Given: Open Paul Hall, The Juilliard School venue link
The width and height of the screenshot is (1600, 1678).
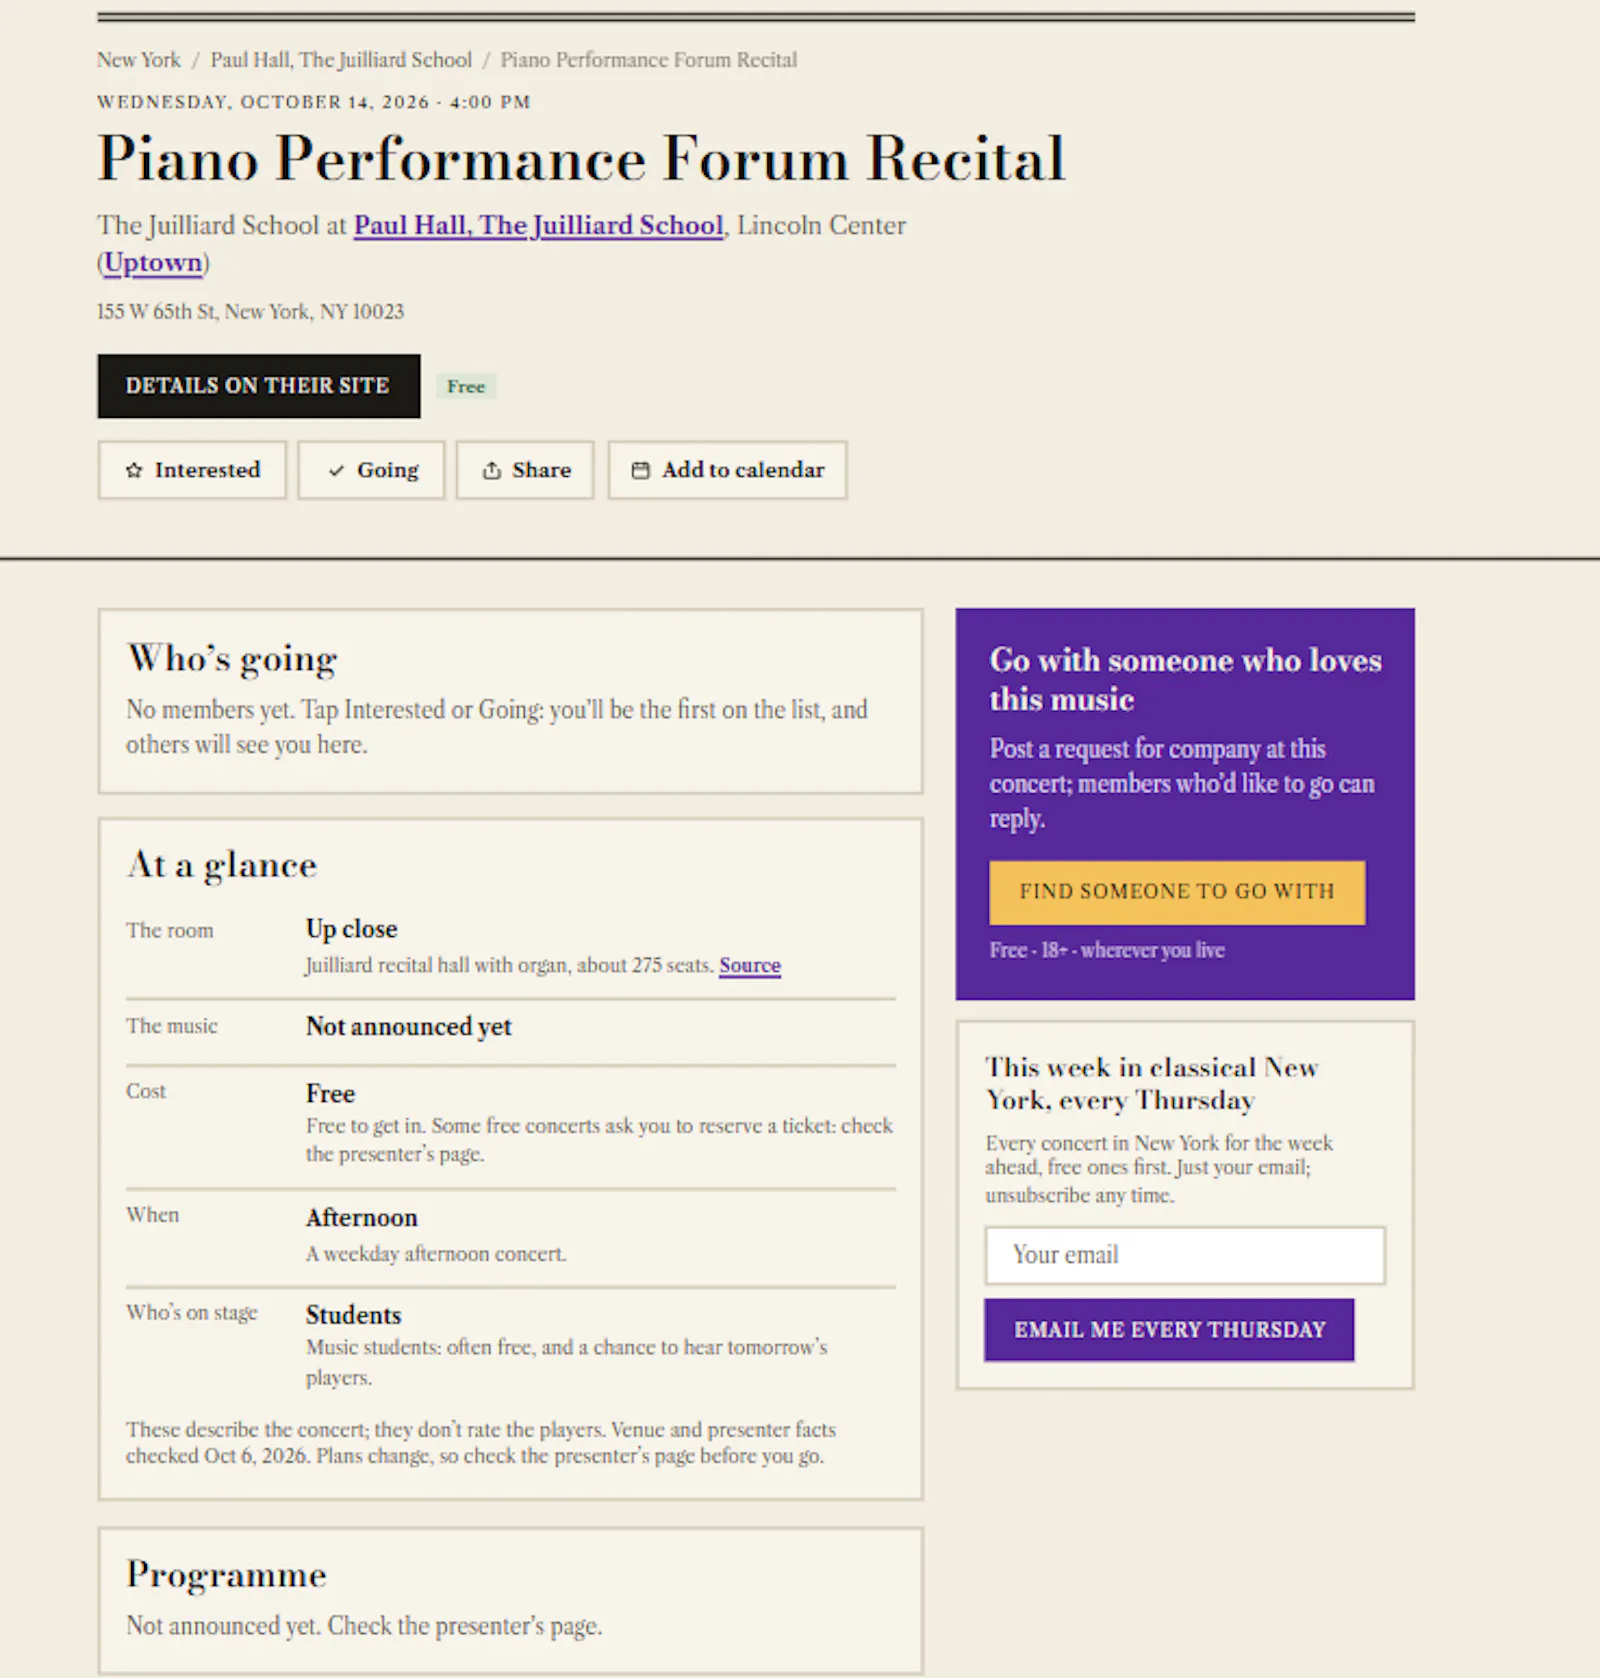Looking at the screenshot, I should coord(538,225).
